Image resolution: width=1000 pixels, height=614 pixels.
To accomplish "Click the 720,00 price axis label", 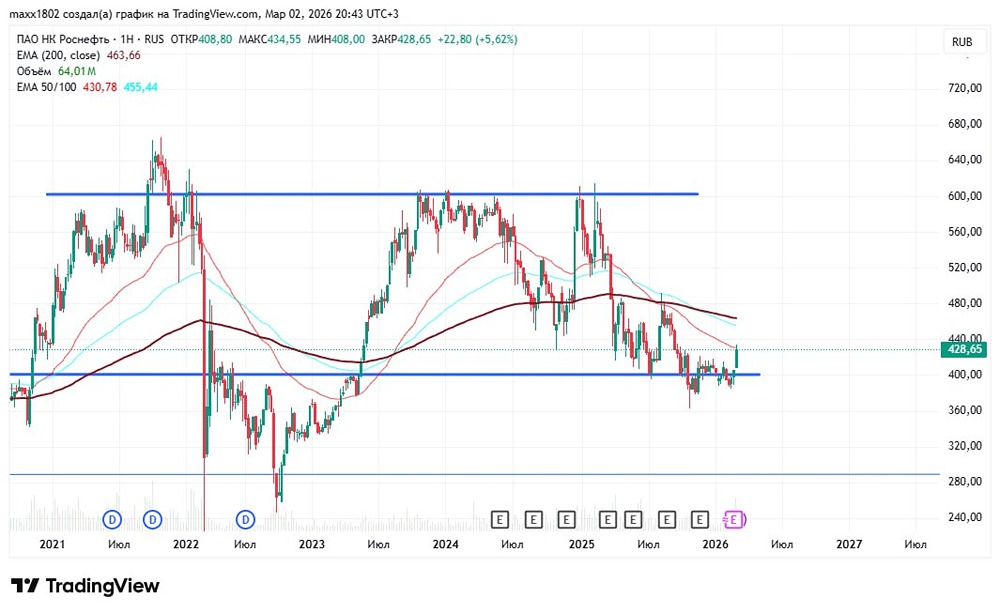I will (x=964, y=88).
